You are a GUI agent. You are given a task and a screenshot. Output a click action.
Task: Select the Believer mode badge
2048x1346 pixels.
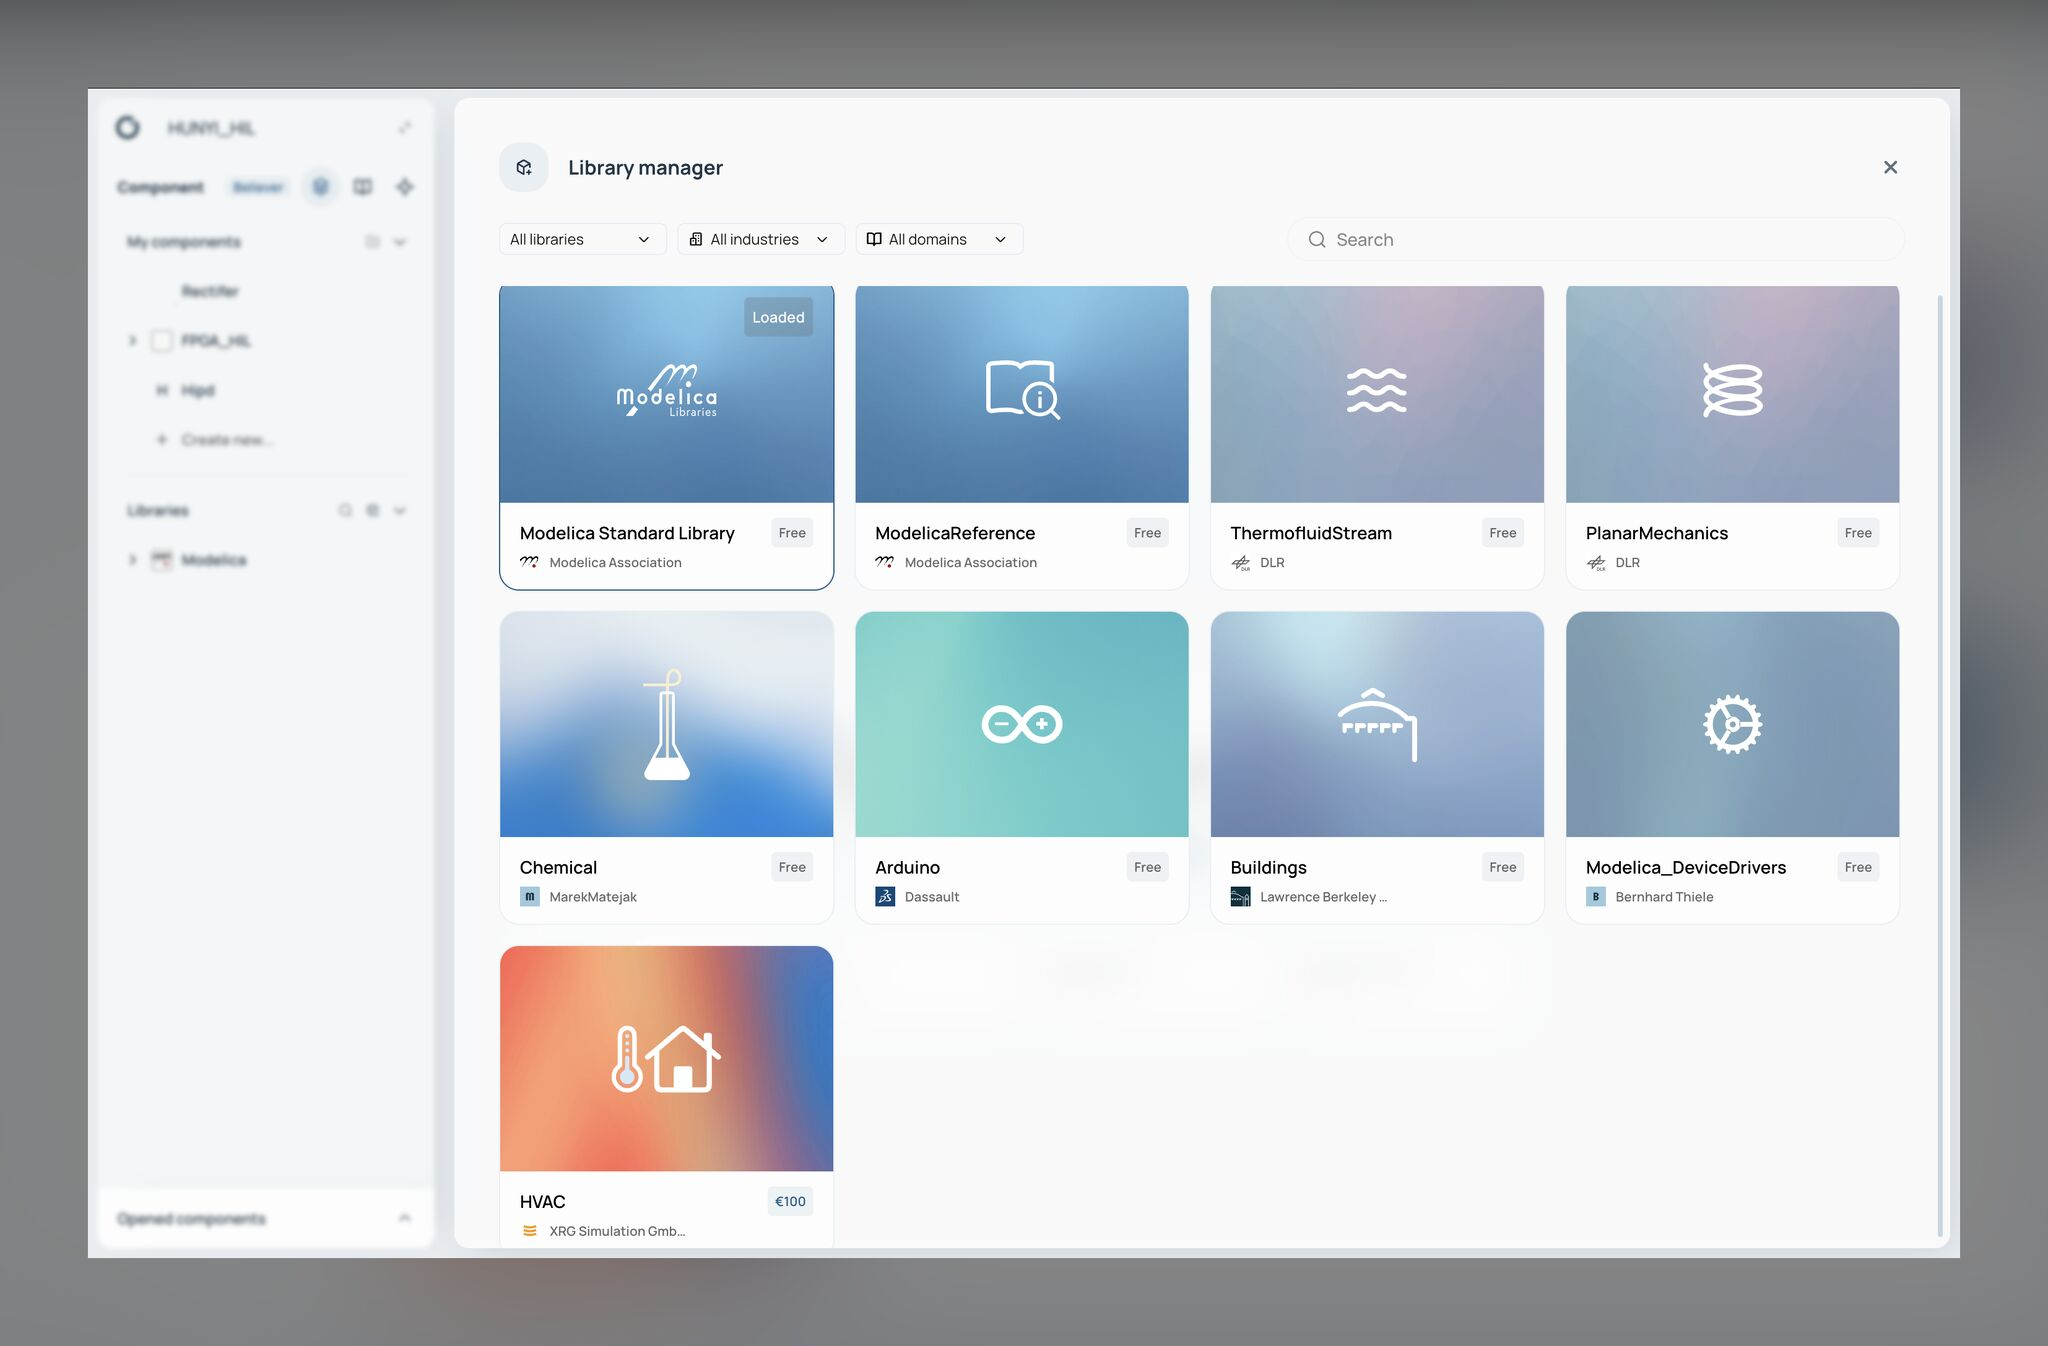pos(257,187)
